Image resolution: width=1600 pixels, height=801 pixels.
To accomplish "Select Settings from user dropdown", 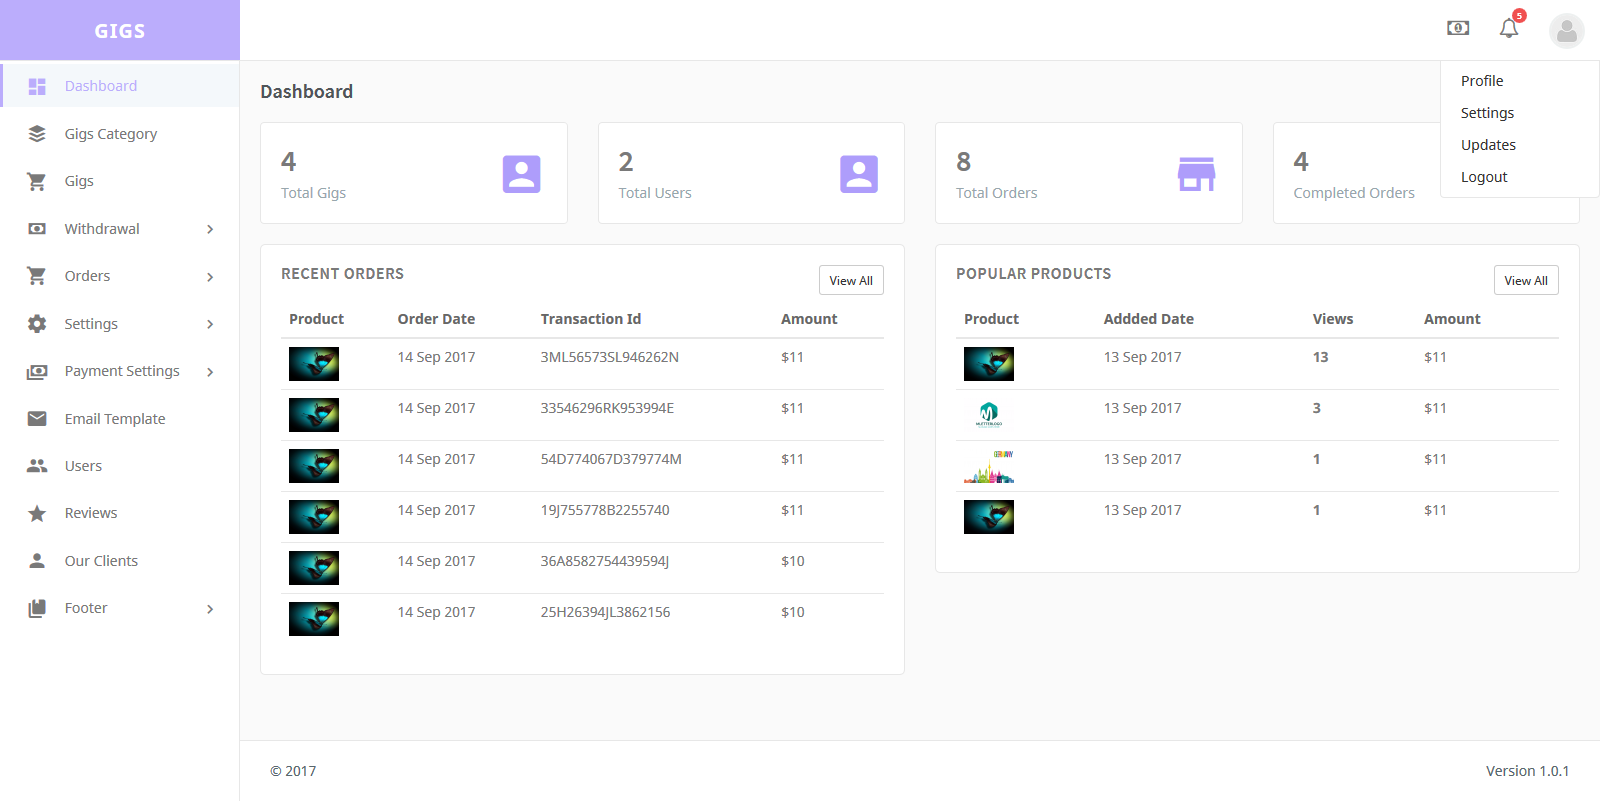I will 1487,113.
